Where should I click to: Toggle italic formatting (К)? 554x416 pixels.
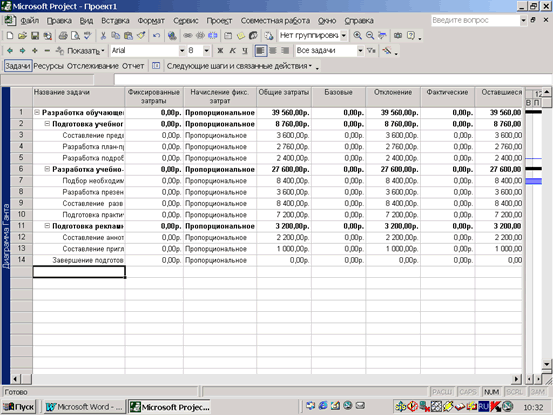tap(232, 51)
